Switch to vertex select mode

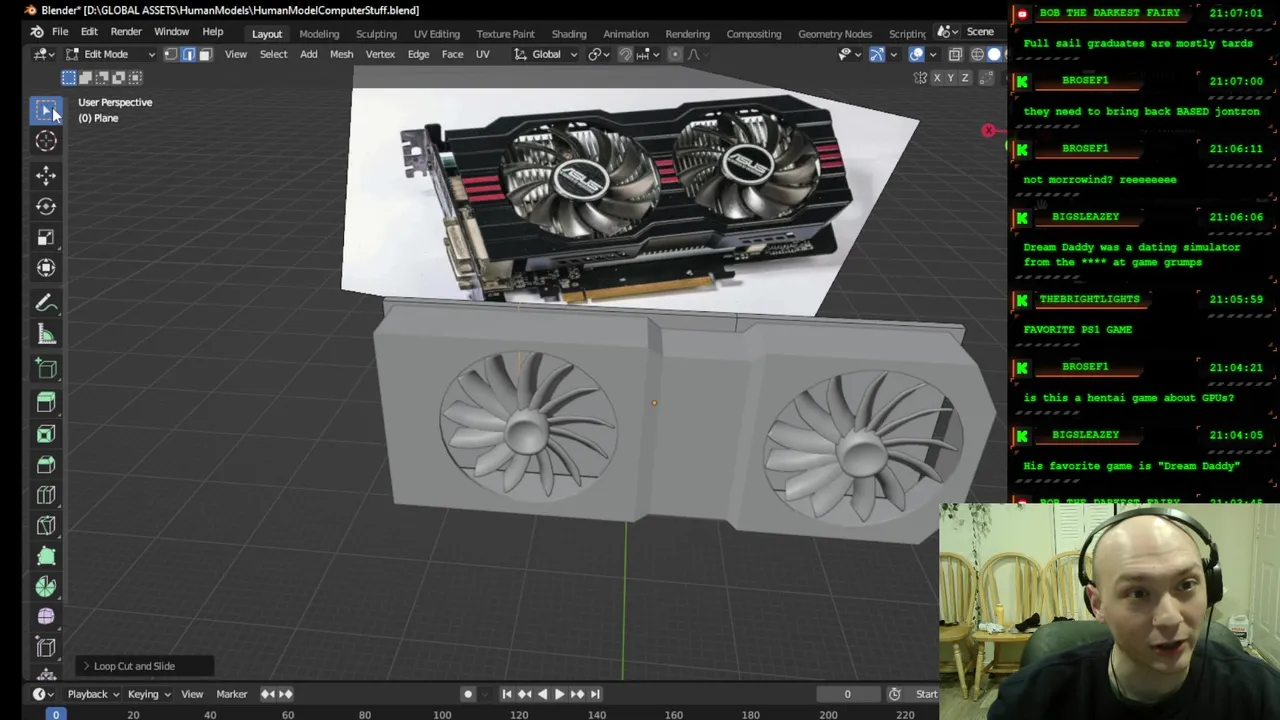click(171, 54)
